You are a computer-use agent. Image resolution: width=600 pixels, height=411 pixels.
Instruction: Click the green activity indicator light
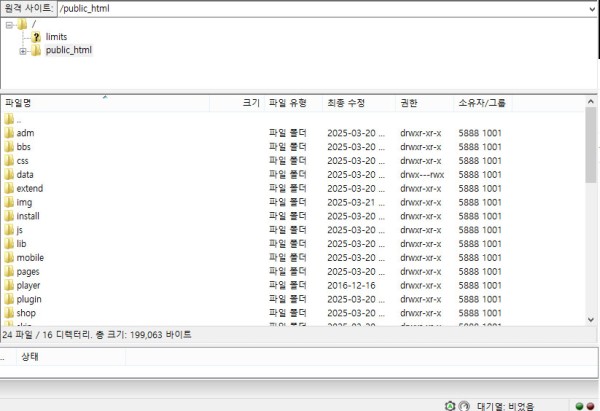[x=579, y=405]
